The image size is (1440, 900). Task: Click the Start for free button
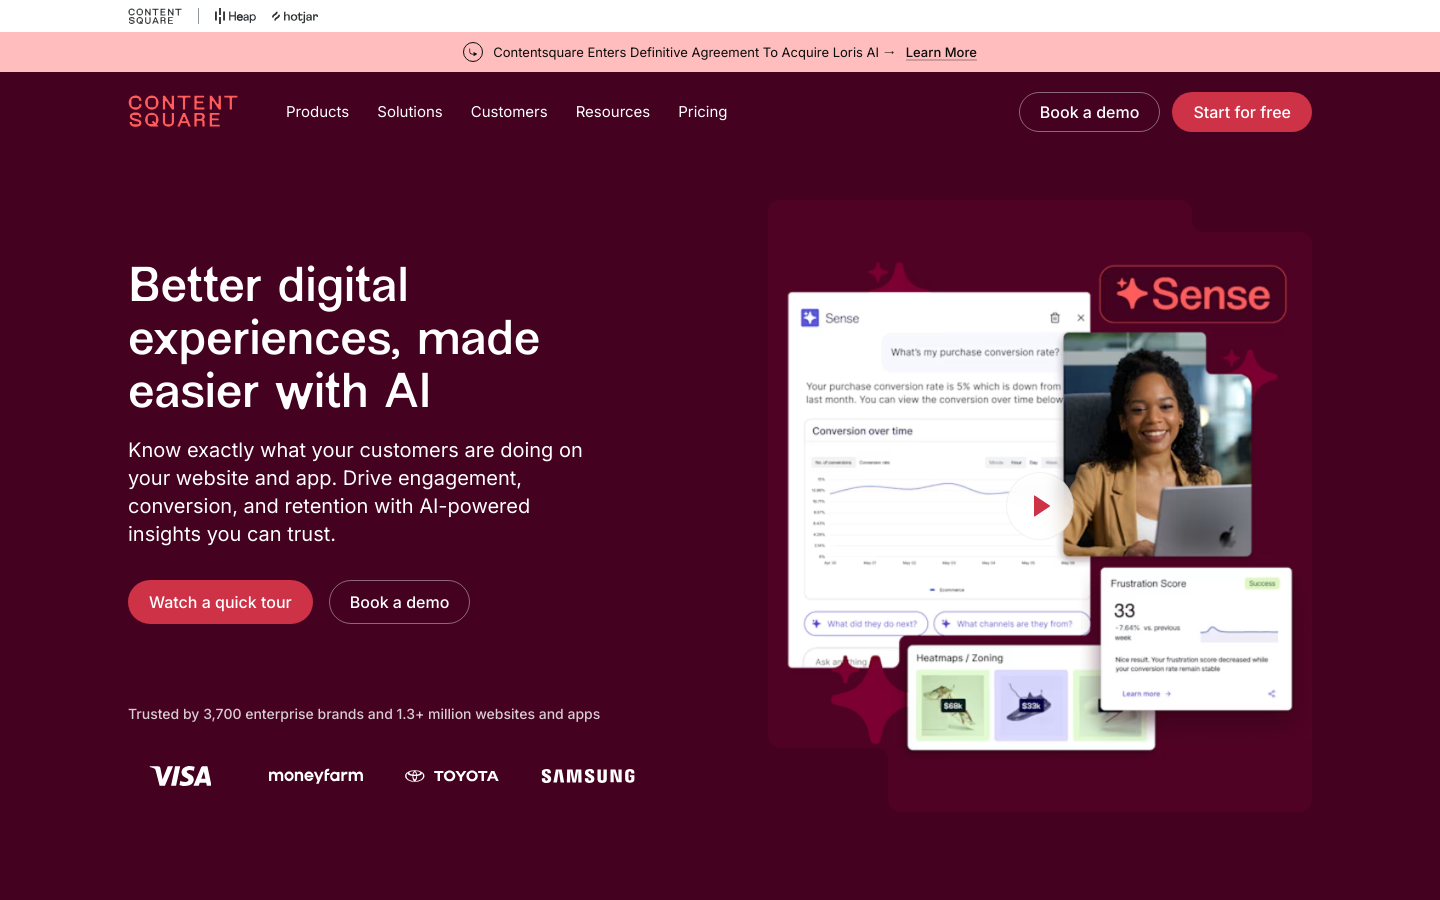pos(1241,112)
